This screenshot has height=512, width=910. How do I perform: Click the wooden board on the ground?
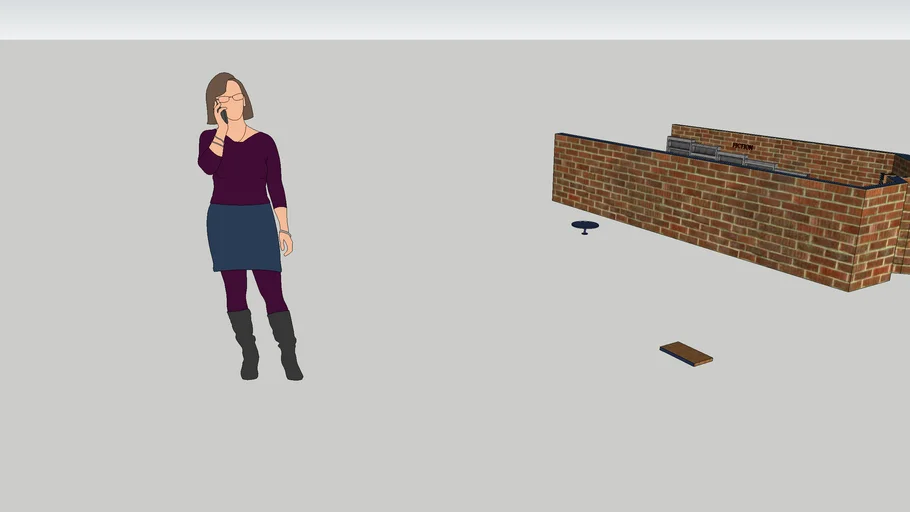[x=686, y=353]
